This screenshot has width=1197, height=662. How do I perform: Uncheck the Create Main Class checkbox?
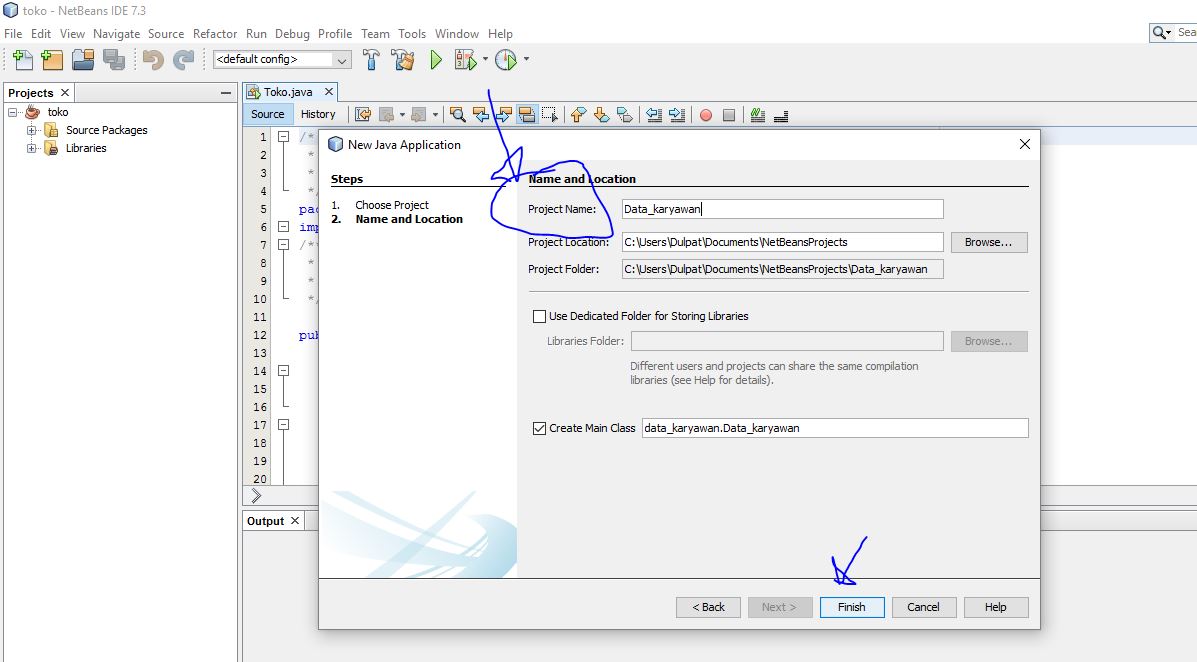coord(538,427)
